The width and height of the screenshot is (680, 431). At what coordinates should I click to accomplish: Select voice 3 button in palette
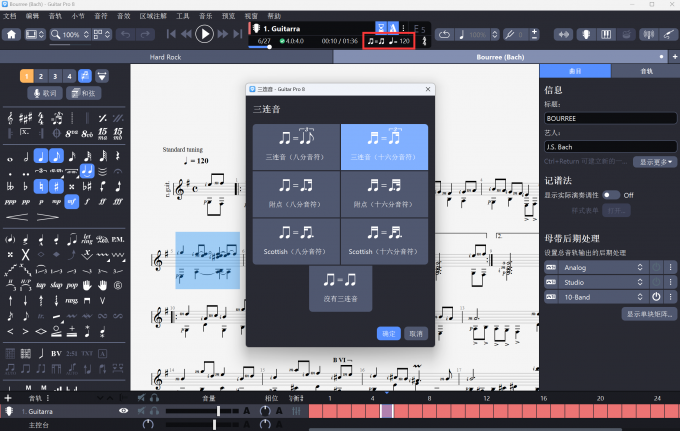[x=55, y=76]
